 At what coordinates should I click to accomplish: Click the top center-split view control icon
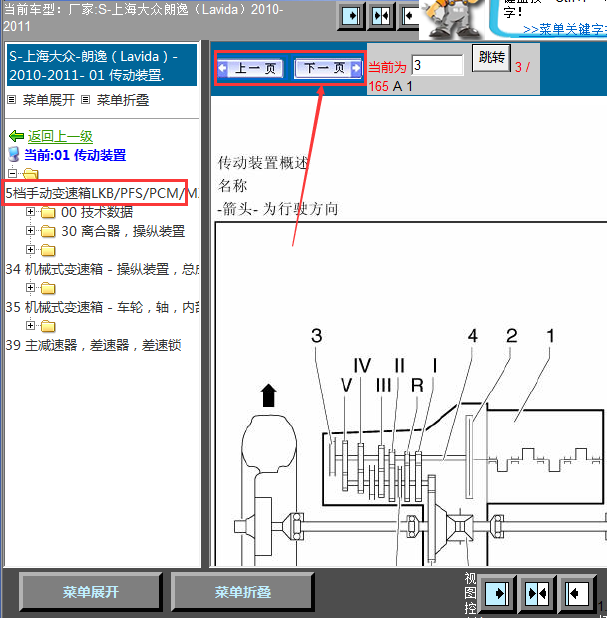(381, 16)
